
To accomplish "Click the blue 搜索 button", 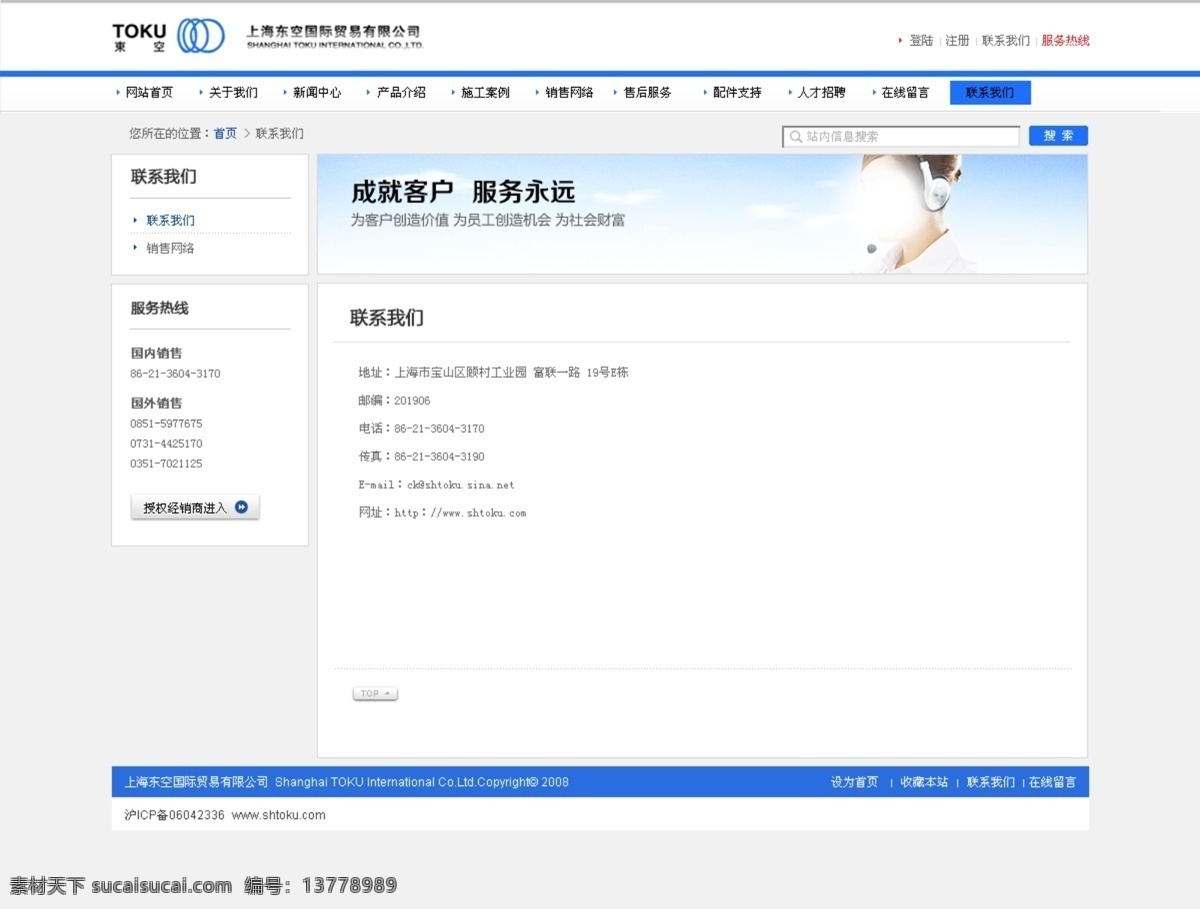I will pos(1058,136).
